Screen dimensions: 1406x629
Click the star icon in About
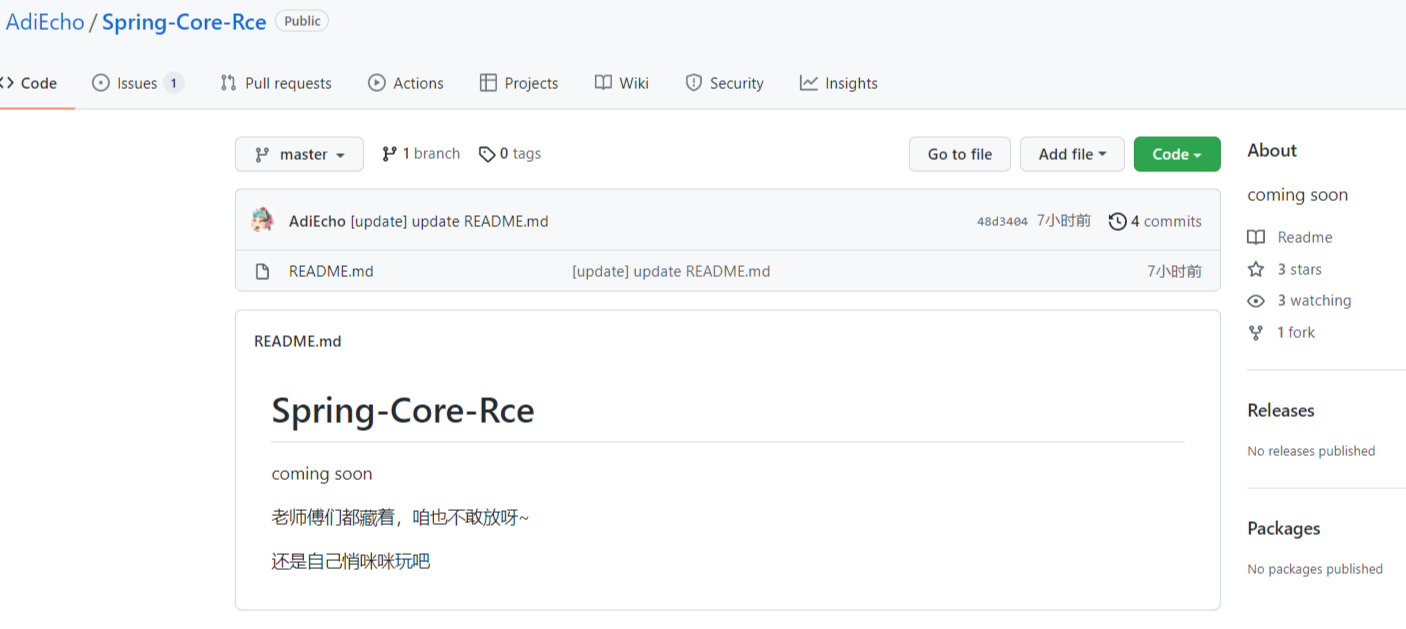1256,269
